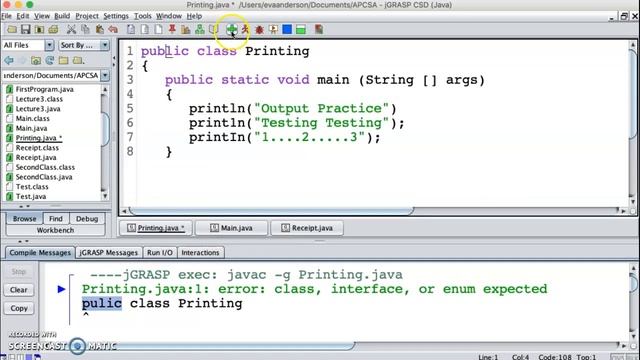Click the compile error line in the messages panel
This screenshot has height=360, width=640.
click(x=314, y=289)
